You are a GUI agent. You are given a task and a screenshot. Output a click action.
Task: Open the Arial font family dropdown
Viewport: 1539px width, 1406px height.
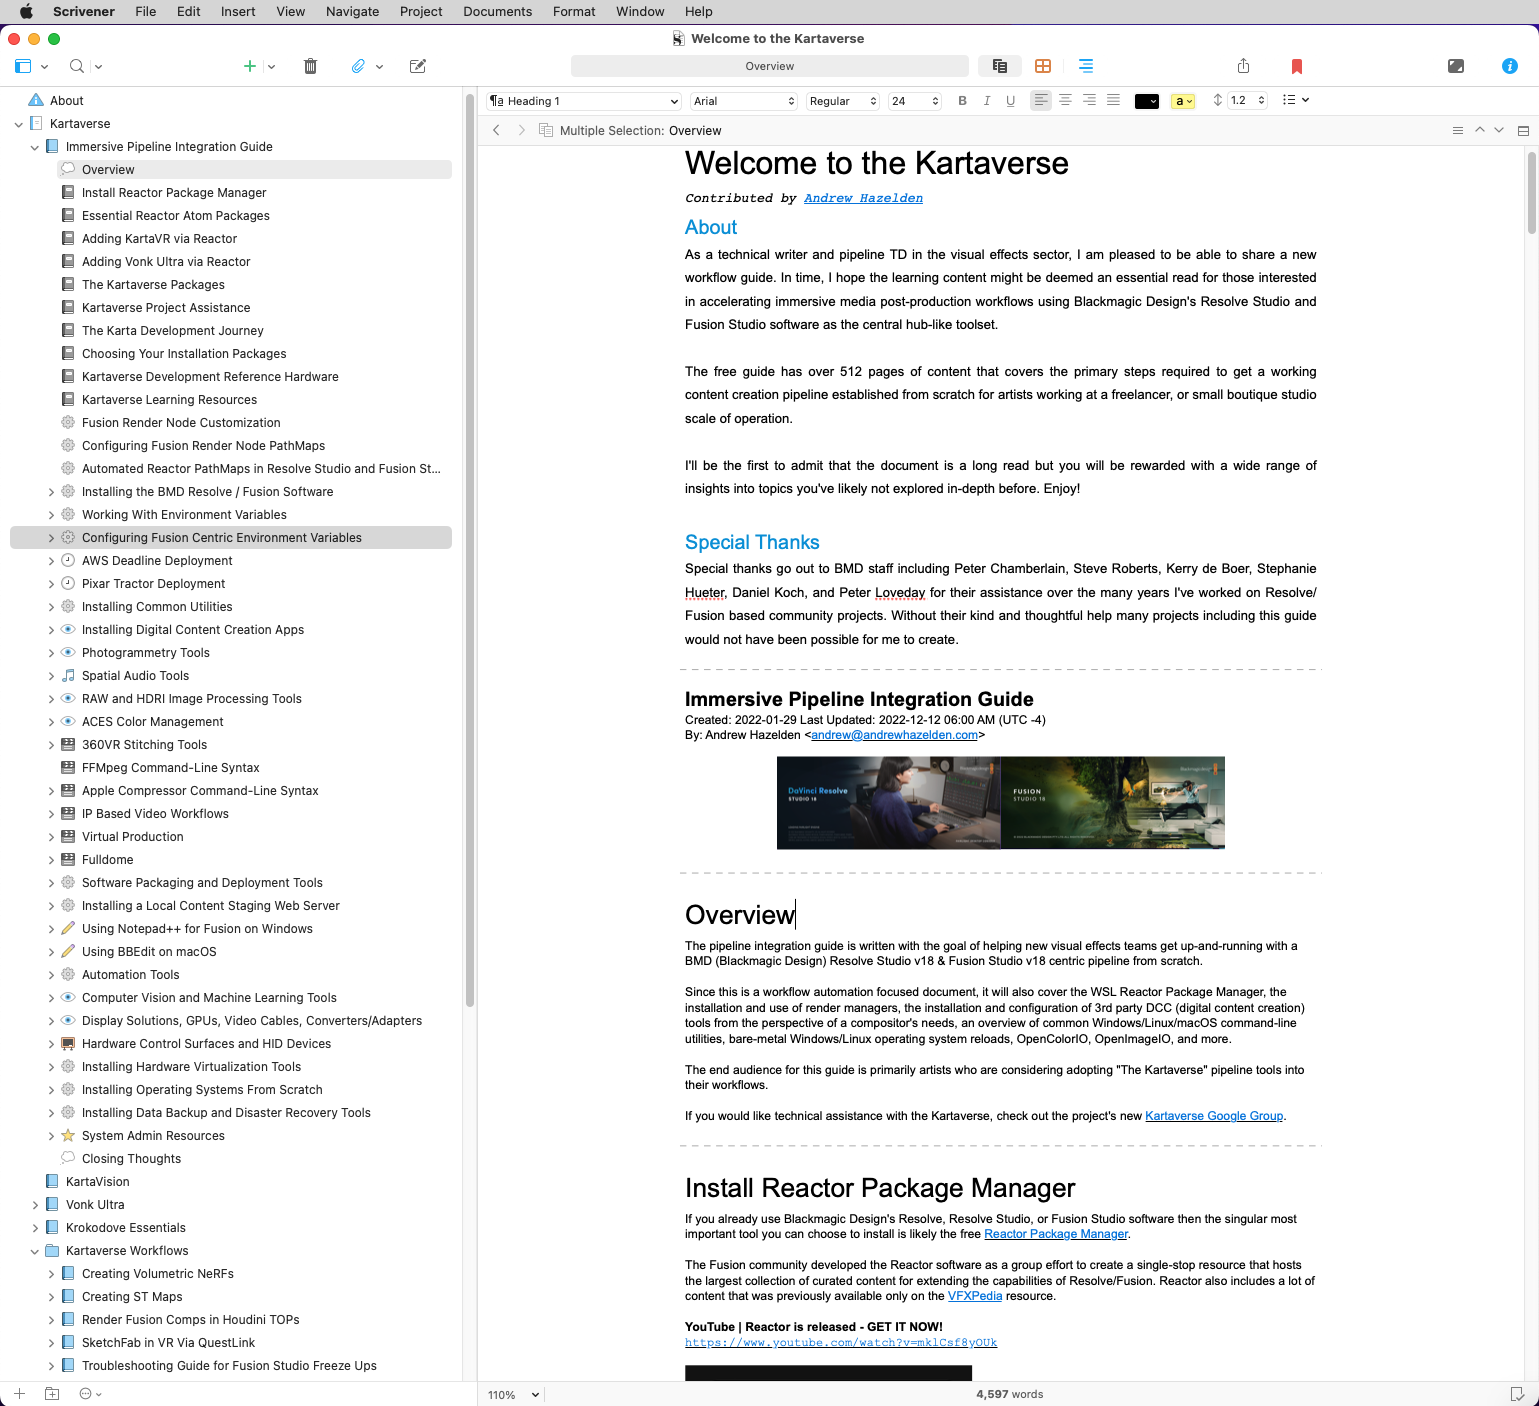(x=744, y=101)
